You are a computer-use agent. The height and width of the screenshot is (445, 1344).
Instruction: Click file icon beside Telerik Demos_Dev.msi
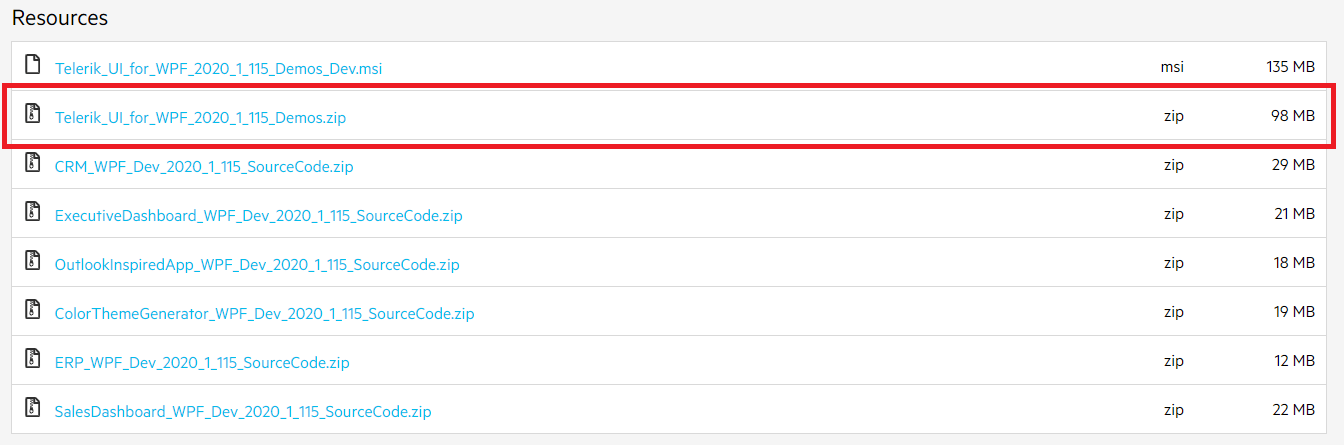(33, 65)
